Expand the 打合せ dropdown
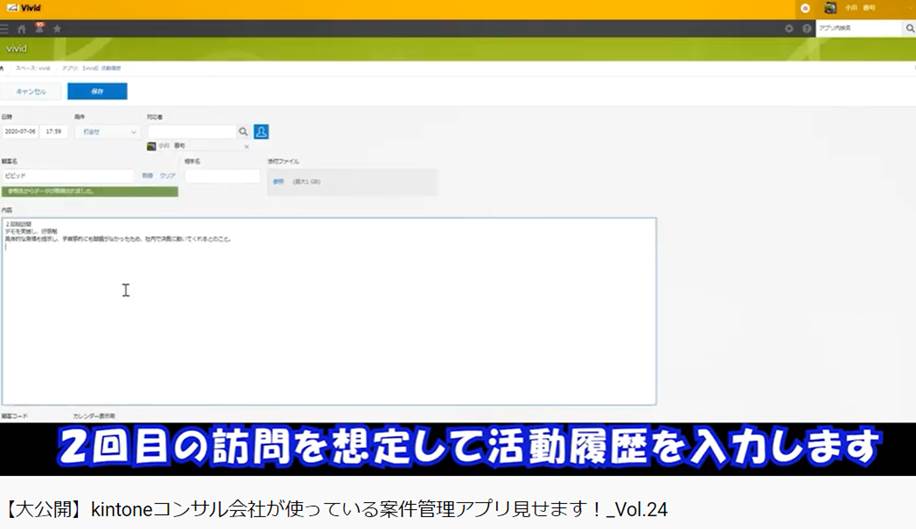916x529 pixels. 107,132
